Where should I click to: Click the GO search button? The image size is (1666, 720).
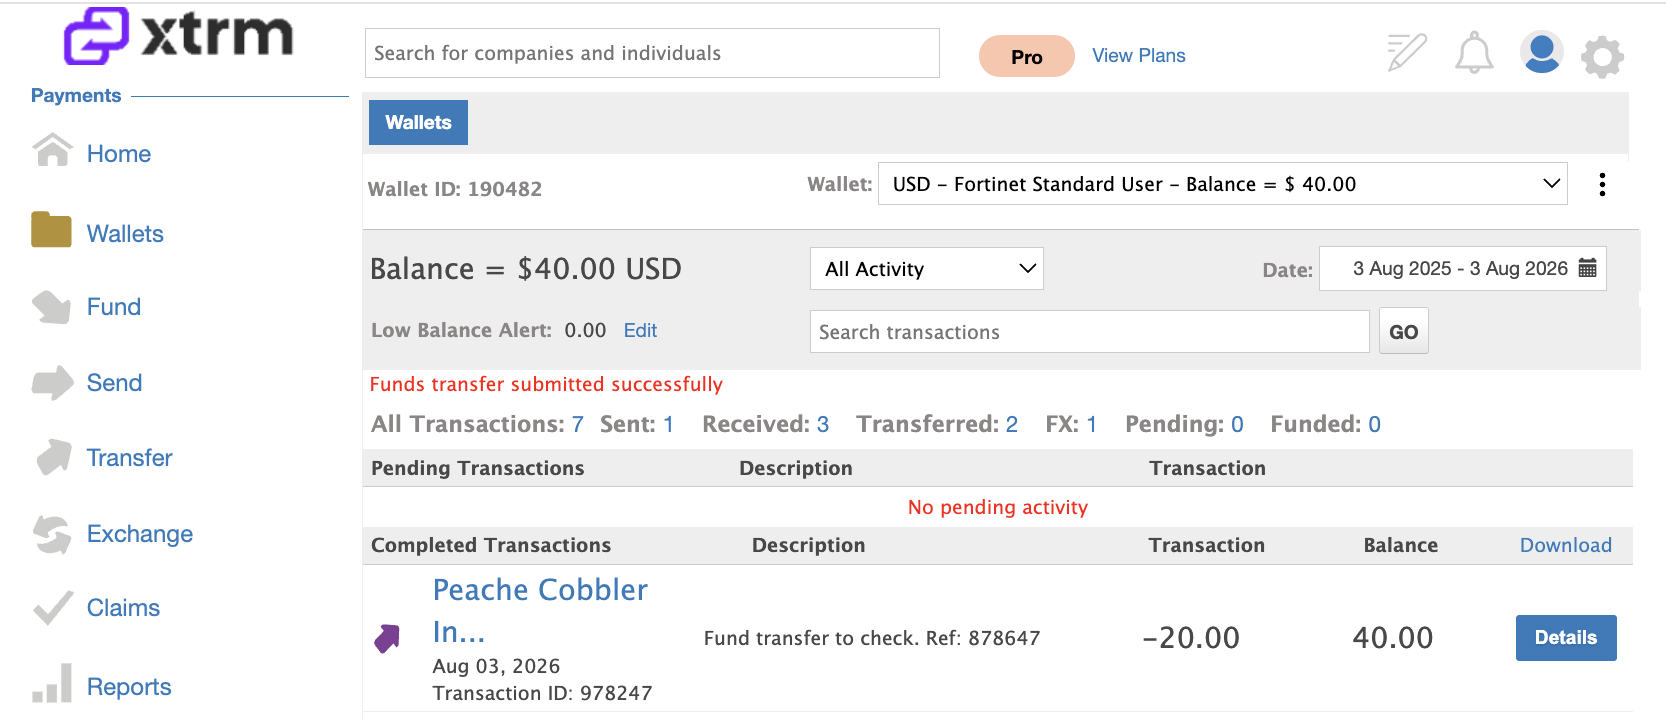1403,332
